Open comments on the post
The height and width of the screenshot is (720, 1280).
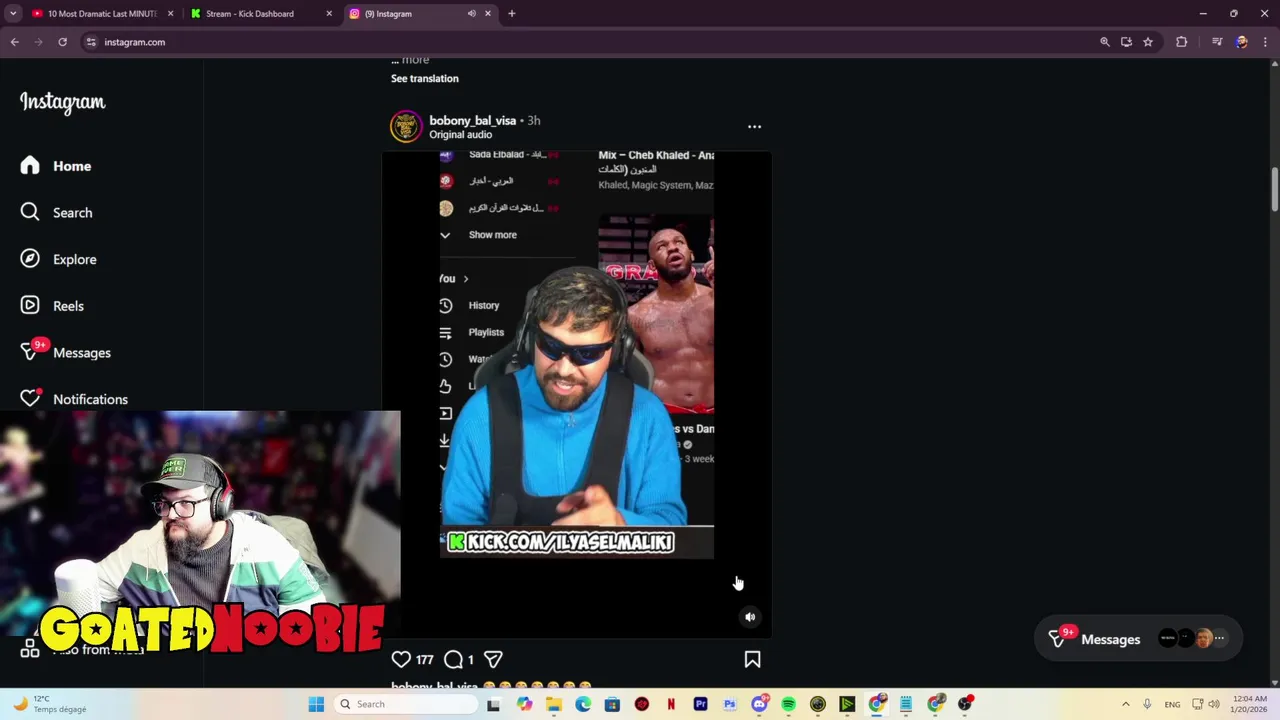pyautogui.click(x=453, y=659)
